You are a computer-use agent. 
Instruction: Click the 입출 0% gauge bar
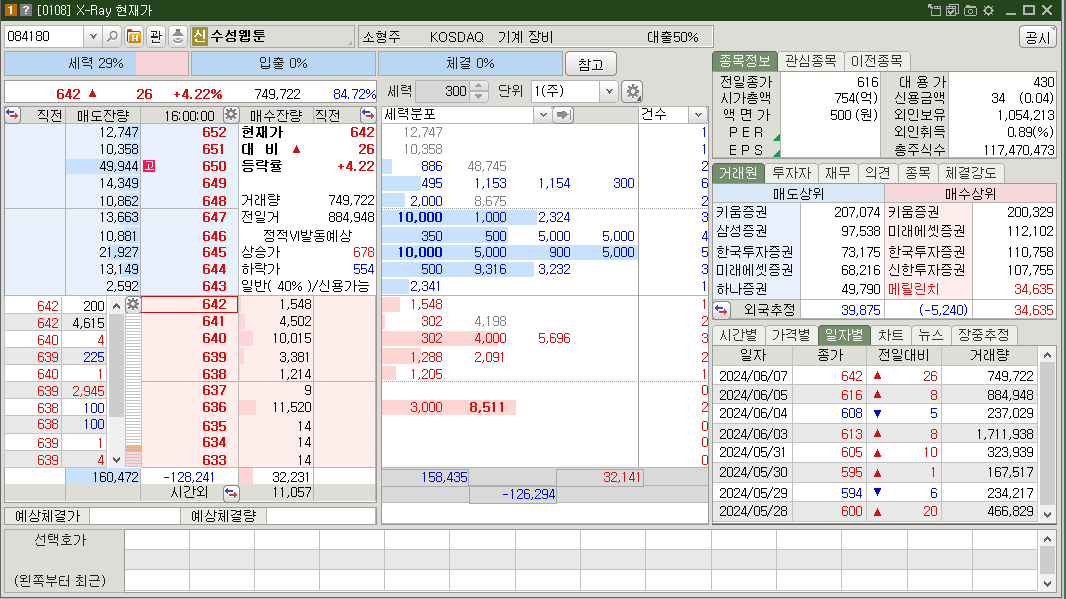283,63
